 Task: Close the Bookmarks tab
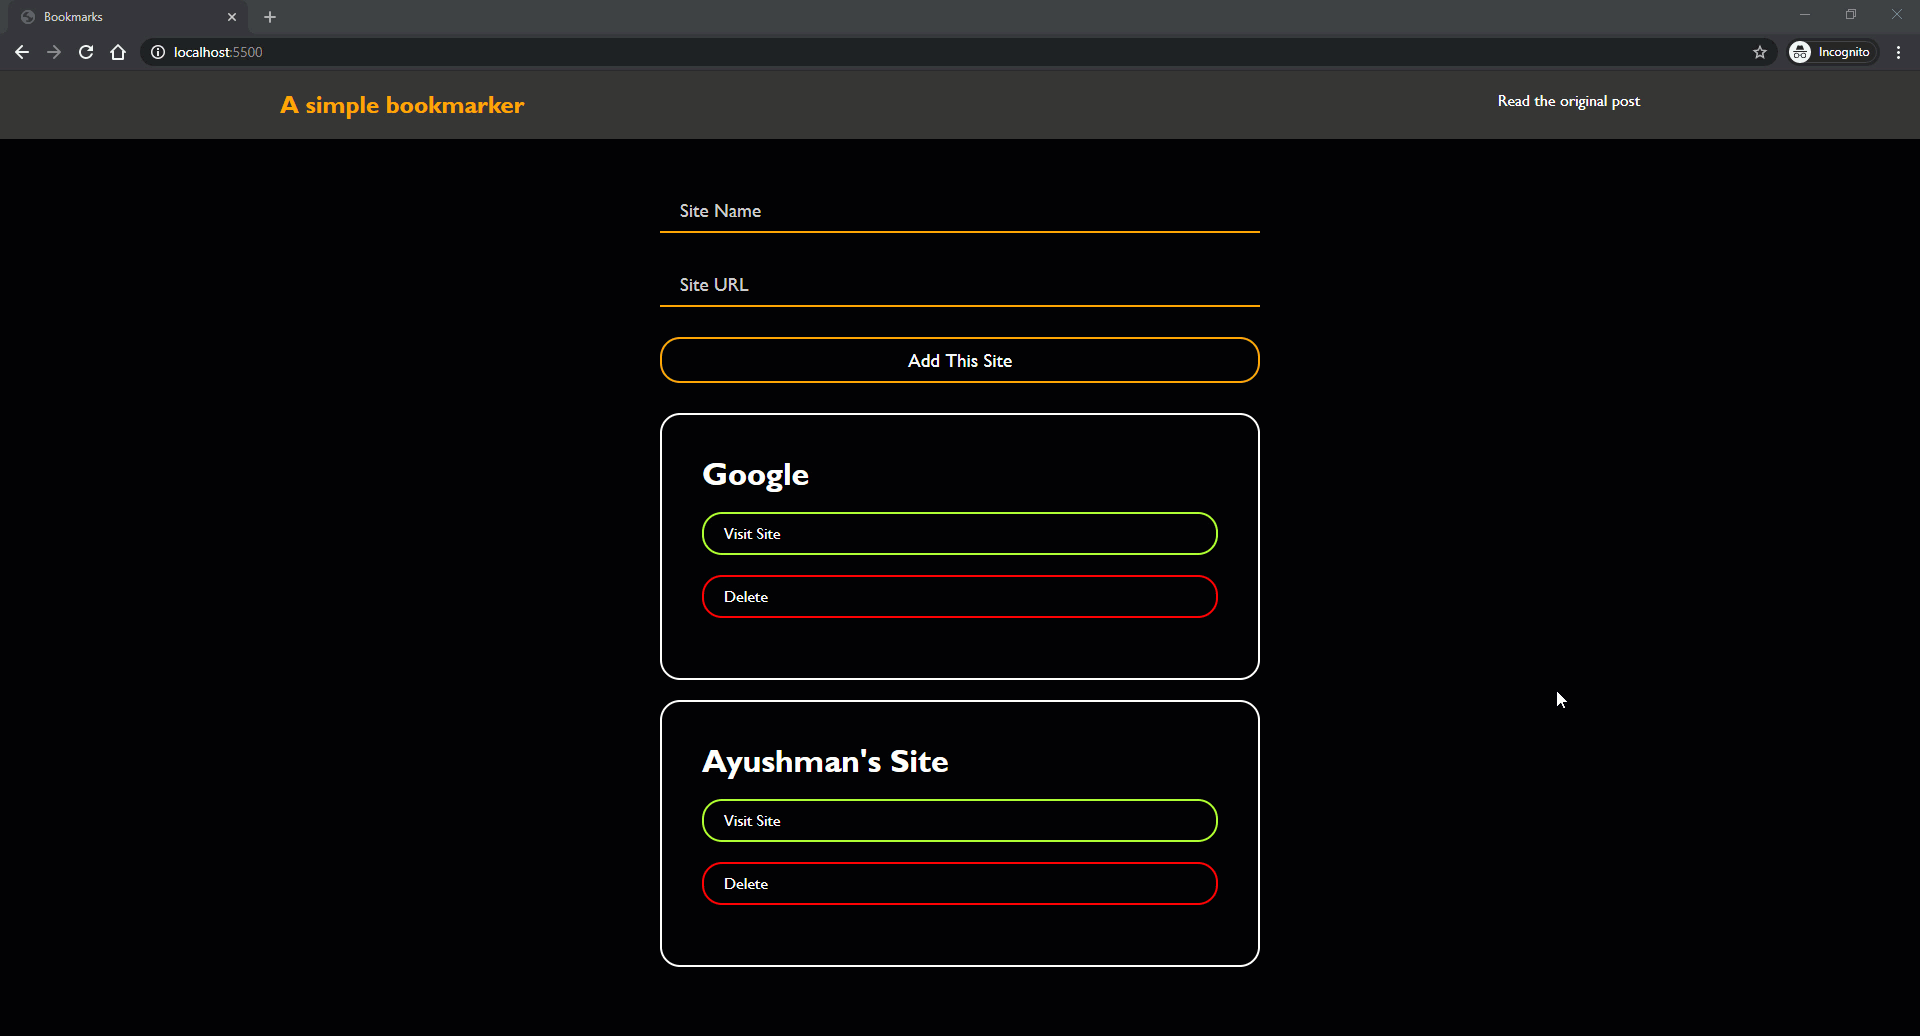click(x=232, y=17)
